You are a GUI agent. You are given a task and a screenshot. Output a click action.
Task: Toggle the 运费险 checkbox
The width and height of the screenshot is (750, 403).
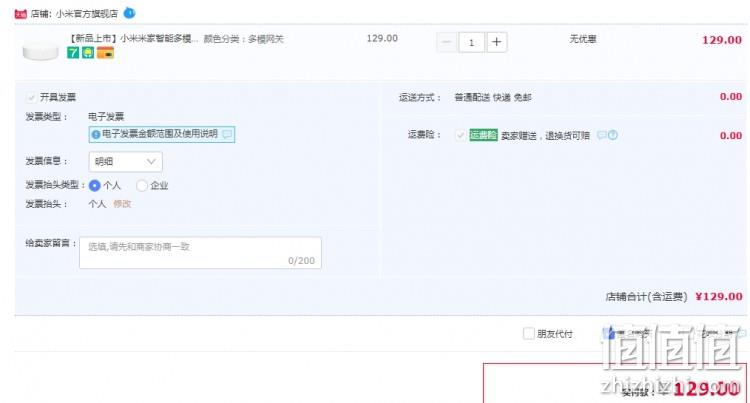(x=460, y=135)
